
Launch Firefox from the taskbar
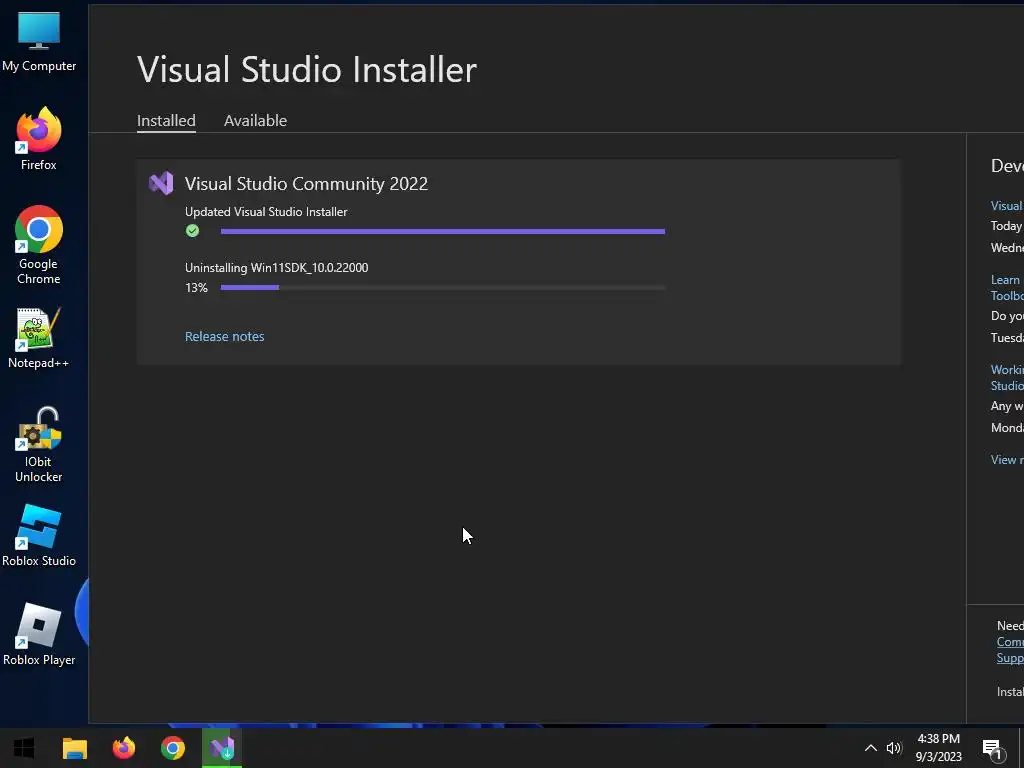pyautogui.click(x=123, y=748)
